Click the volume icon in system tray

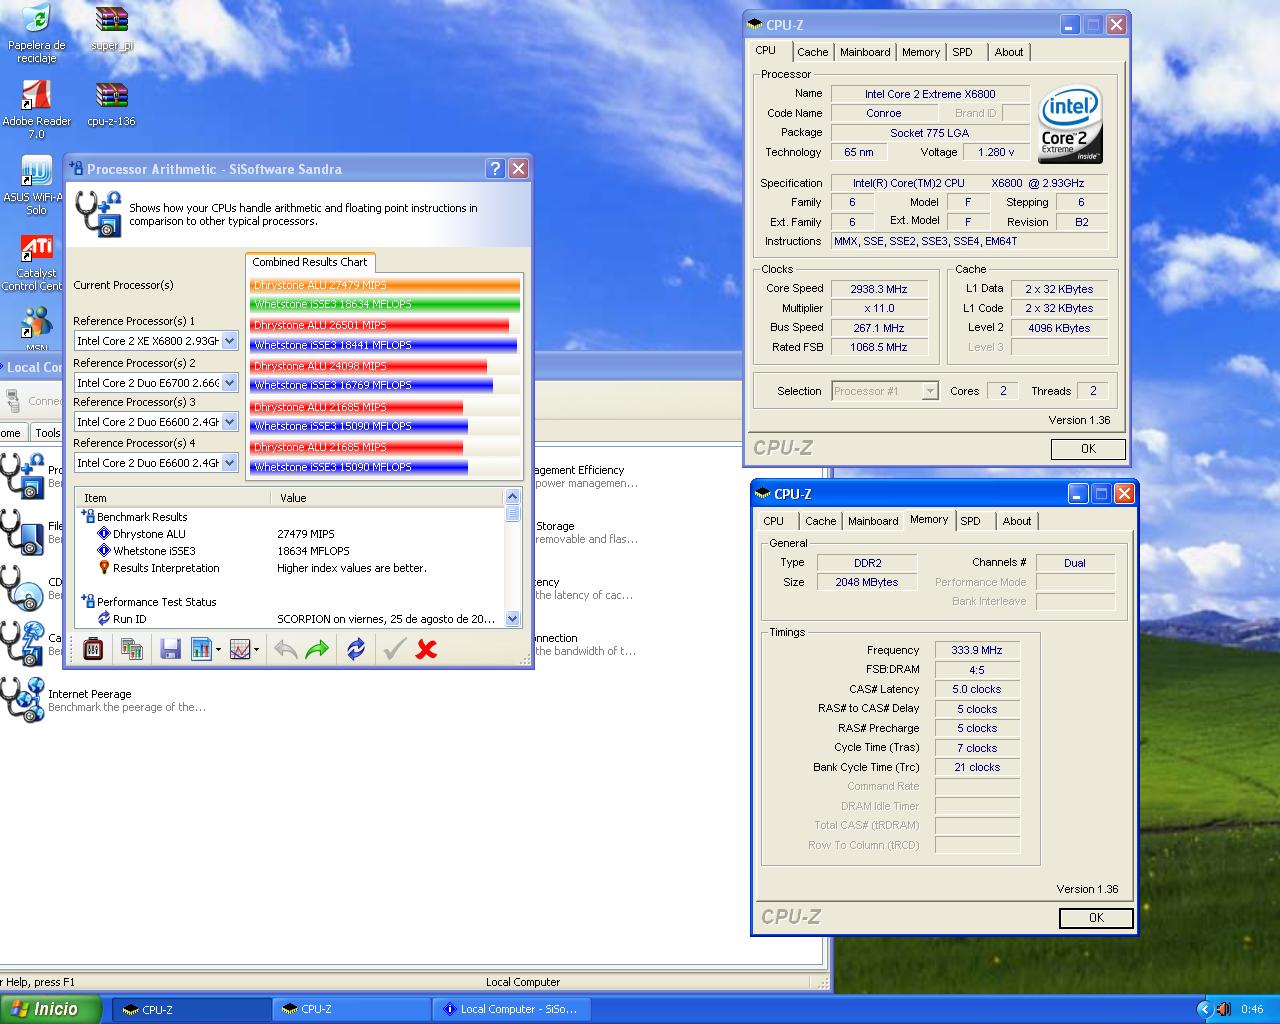click(1223, 1009)
